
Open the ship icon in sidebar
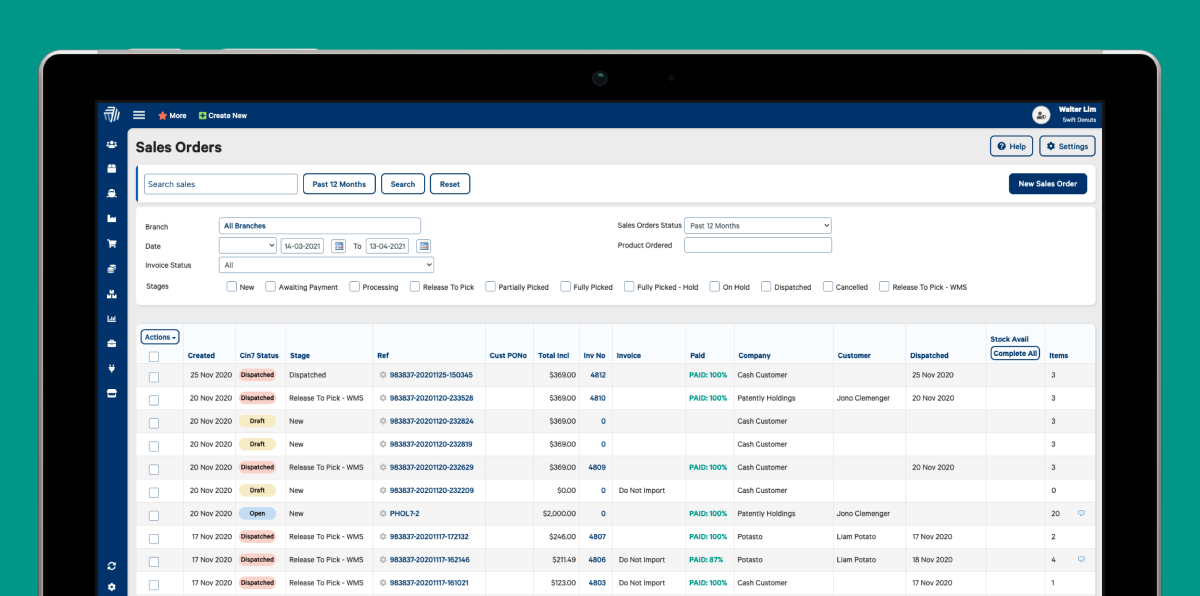pyautogui.click(x=112, y=193)
